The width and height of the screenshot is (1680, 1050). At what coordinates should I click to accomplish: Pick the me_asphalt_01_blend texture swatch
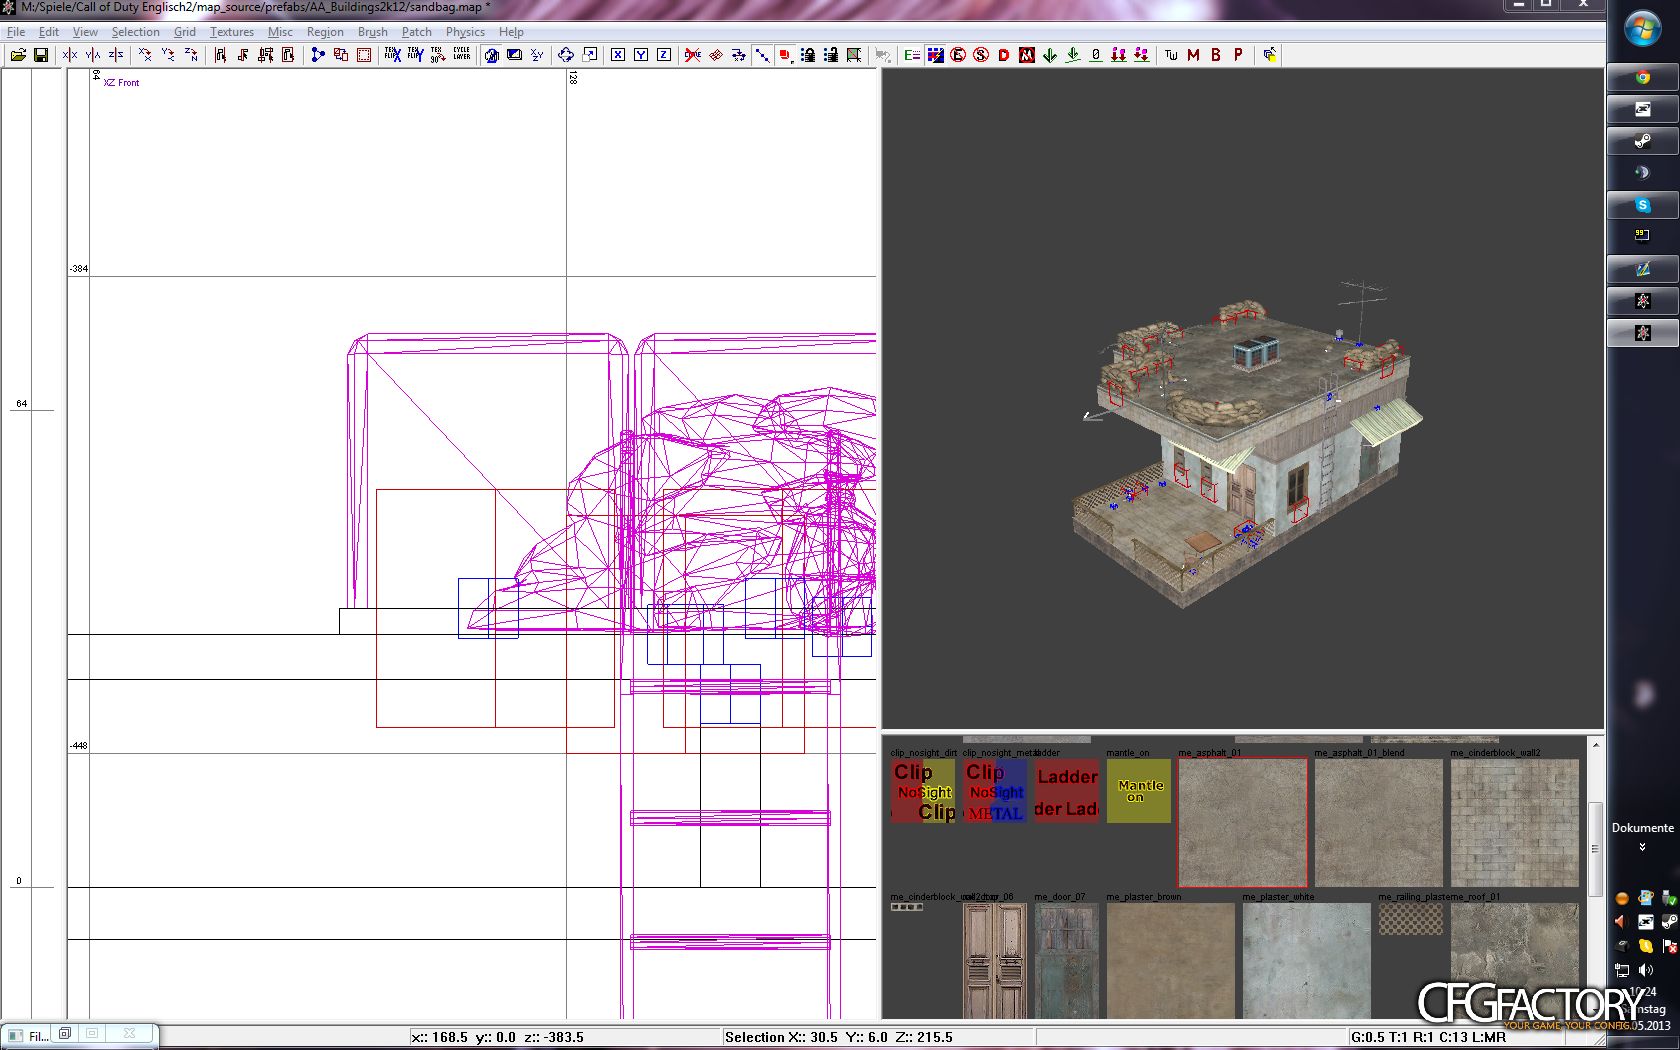coord(1379,822)
